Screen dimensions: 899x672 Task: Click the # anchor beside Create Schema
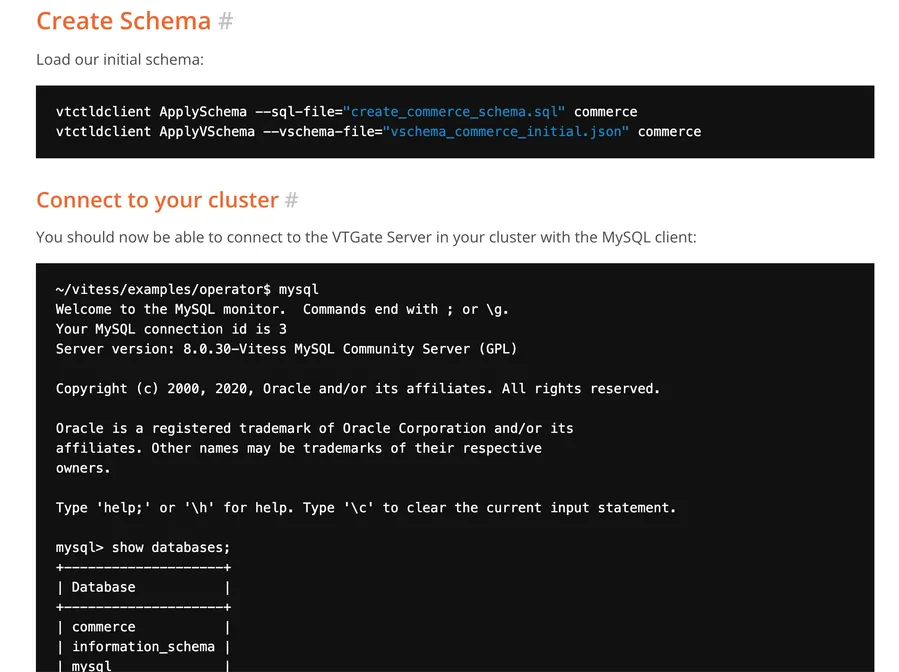point(226,21)
